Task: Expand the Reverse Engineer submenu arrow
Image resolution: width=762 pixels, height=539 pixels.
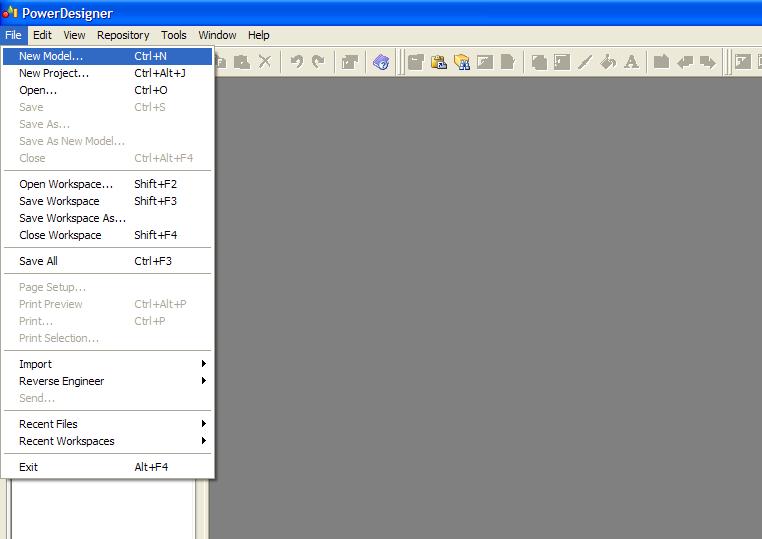Action: (x=204, y=381)
